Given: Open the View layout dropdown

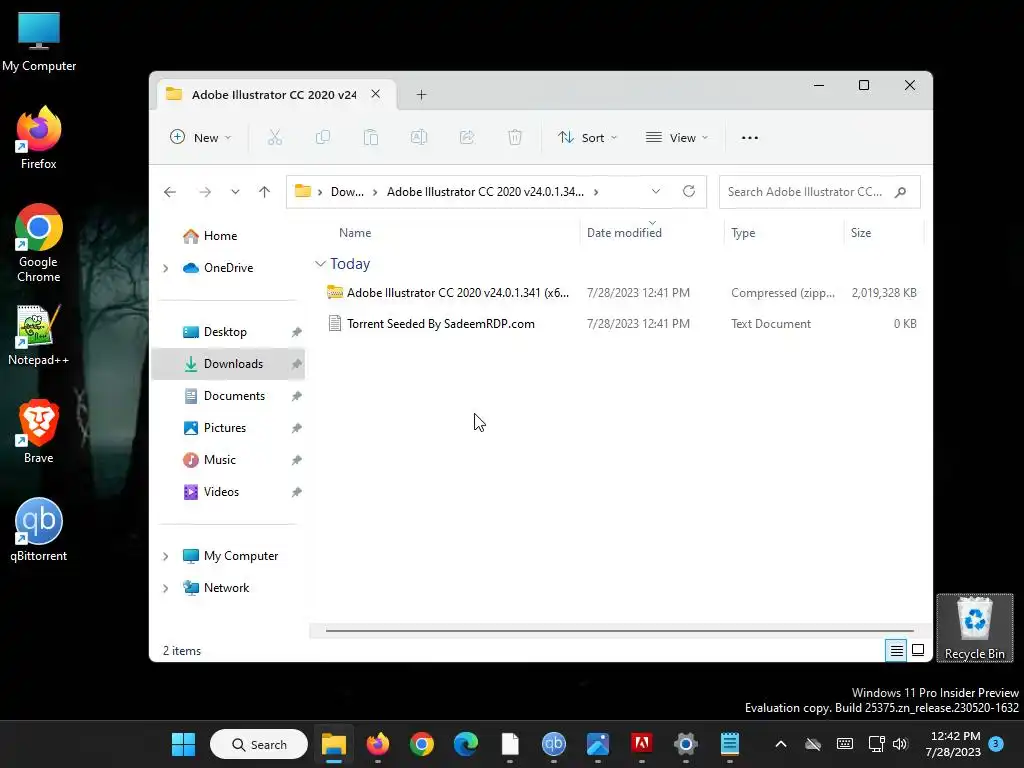Looking at the screenshot, I should click(x=677, y=138).
